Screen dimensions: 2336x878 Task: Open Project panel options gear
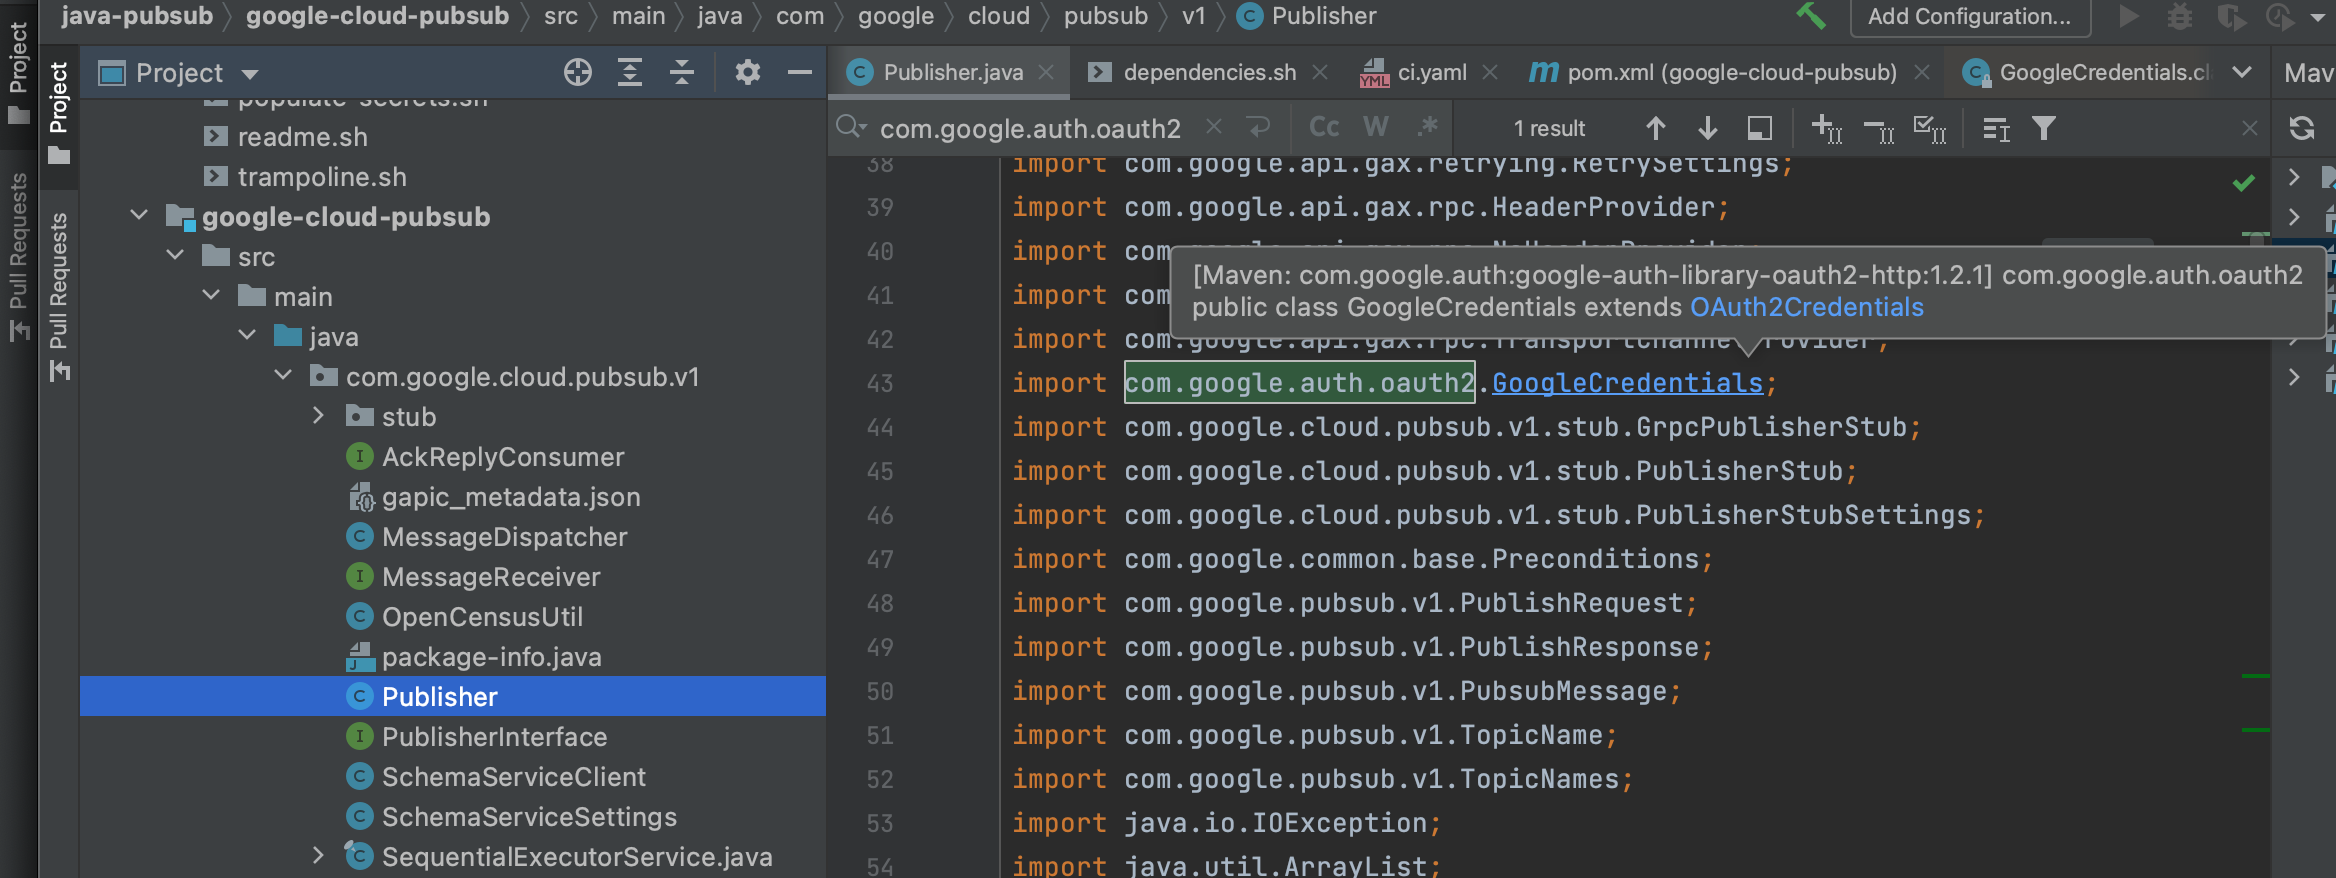[x=748, y=72]
